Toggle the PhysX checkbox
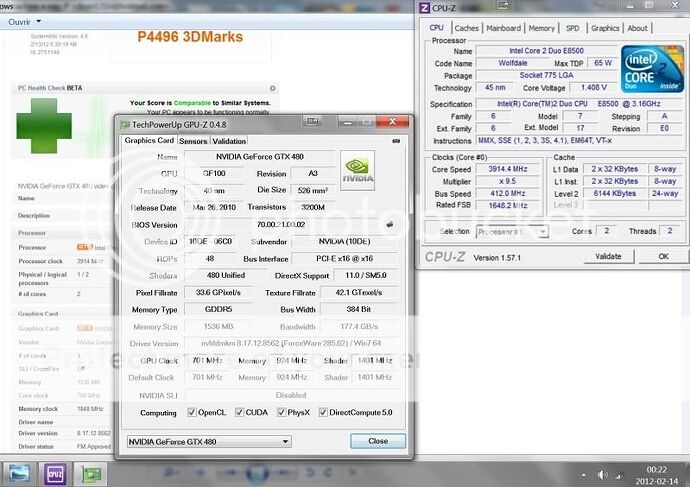 tap(280, 412)
